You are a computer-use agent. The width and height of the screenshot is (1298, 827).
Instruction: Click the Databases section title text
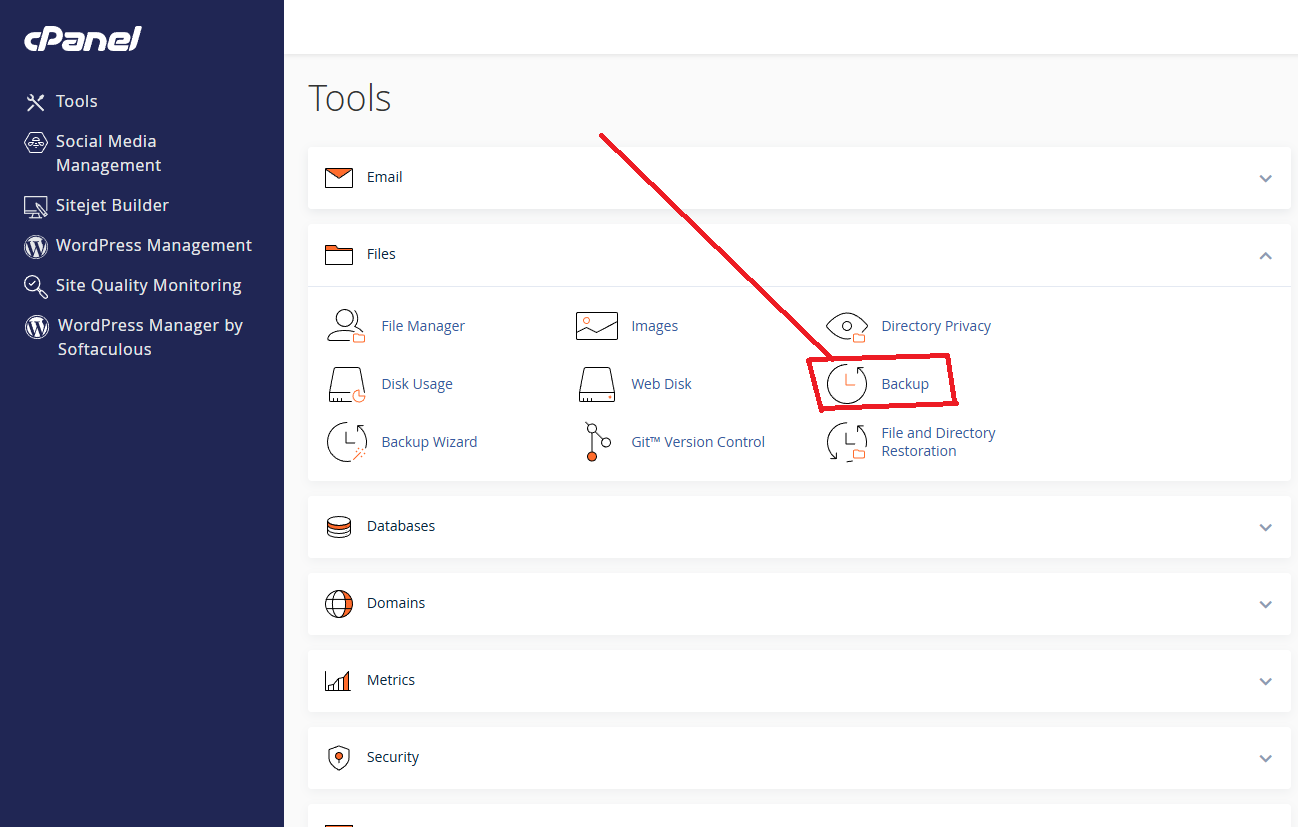(401, 527)
